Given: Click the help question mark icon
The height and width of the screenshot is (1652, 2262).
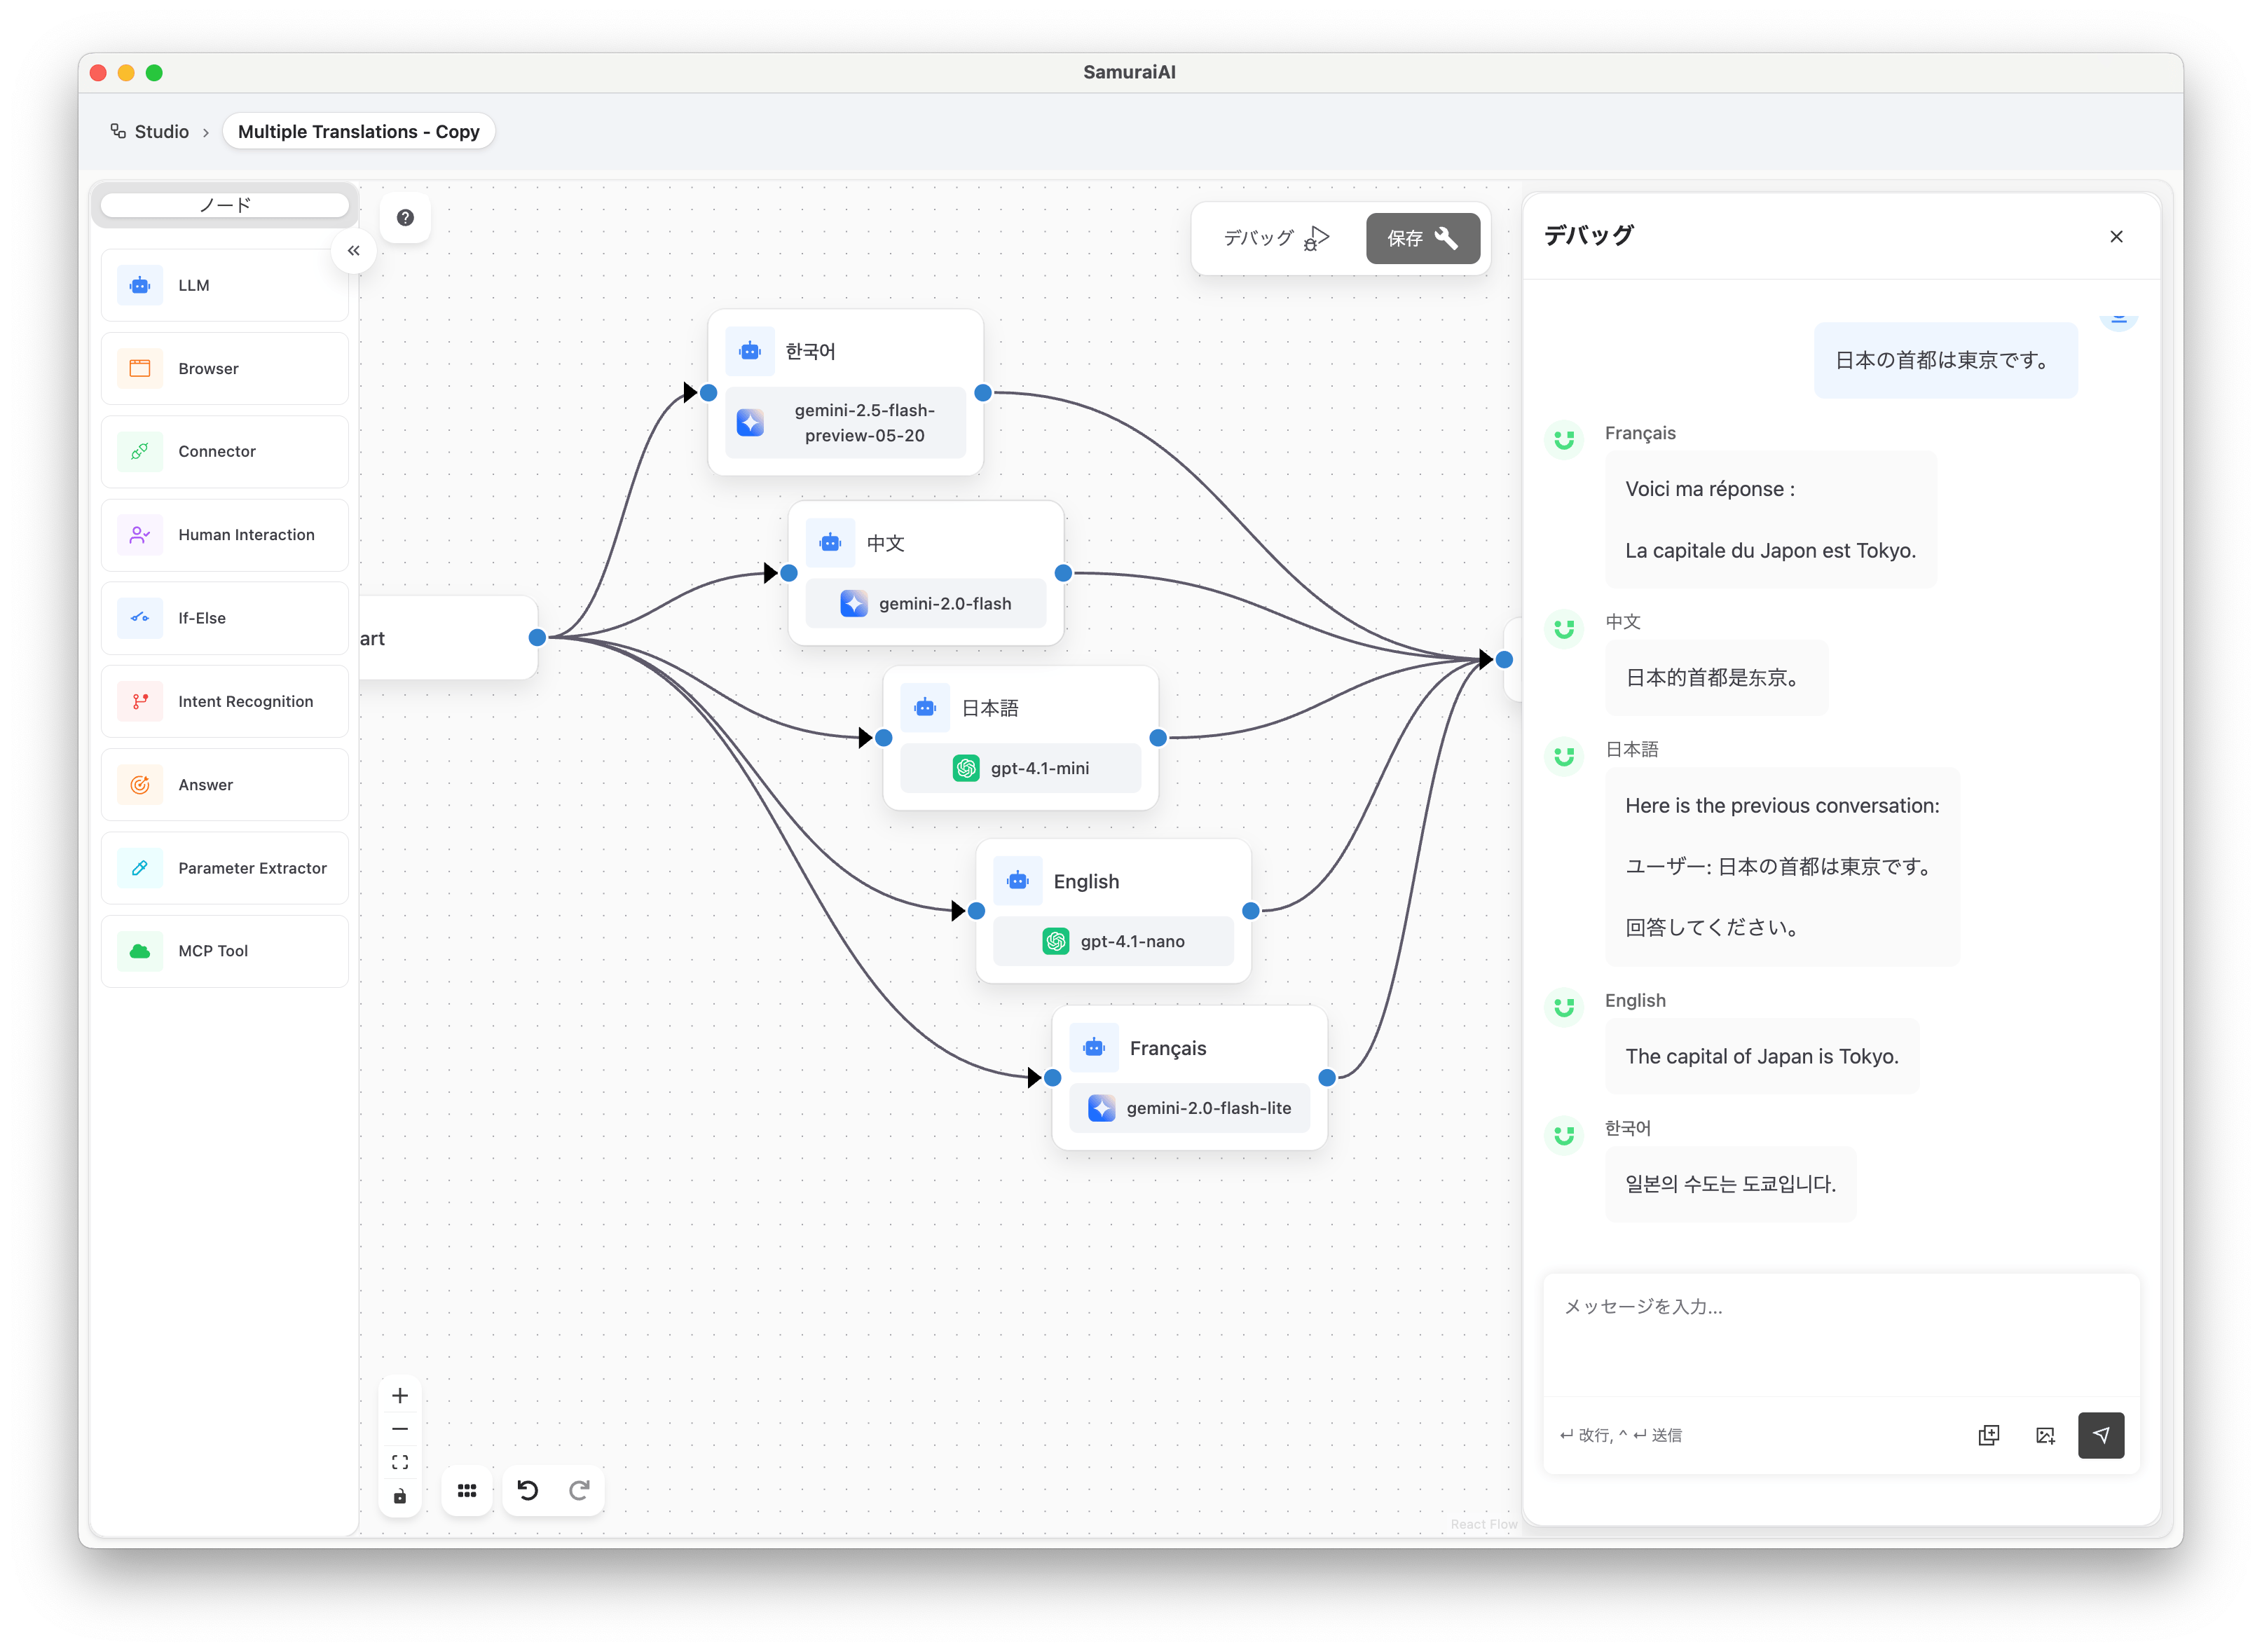Looking at the screenshot, I should (405, 217).
